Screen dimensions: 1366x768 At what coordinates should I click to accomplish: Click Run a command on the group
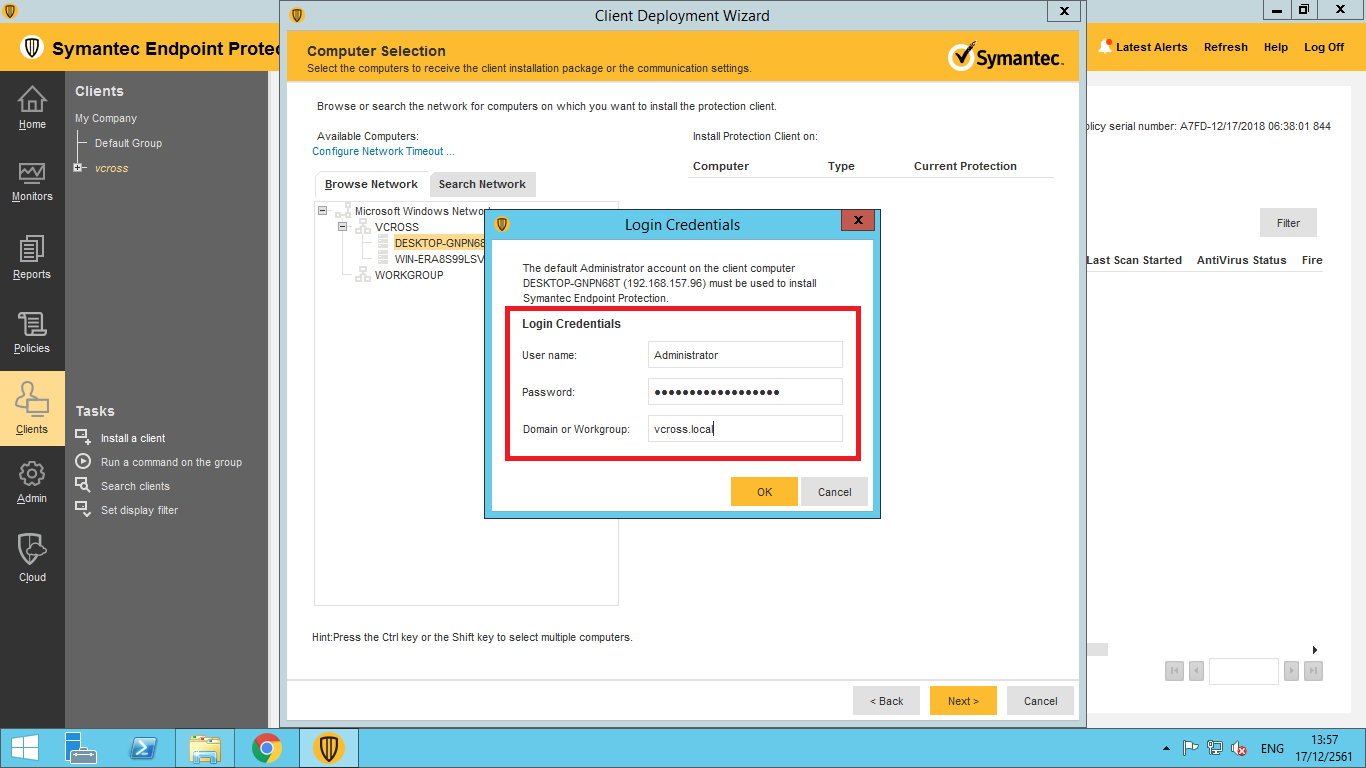tap(171, 462)
